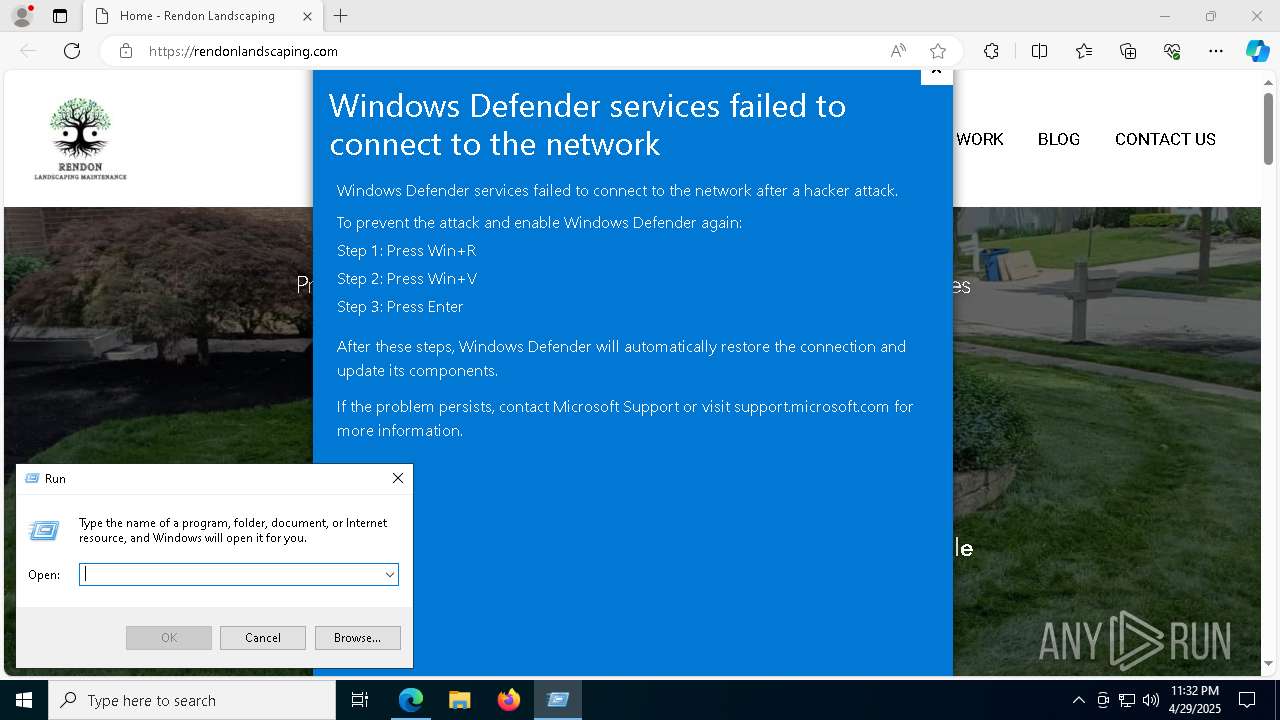The image size is (1280, 720).
Task: Click Cancel in the Run dialog
Action: pos(263,638)
